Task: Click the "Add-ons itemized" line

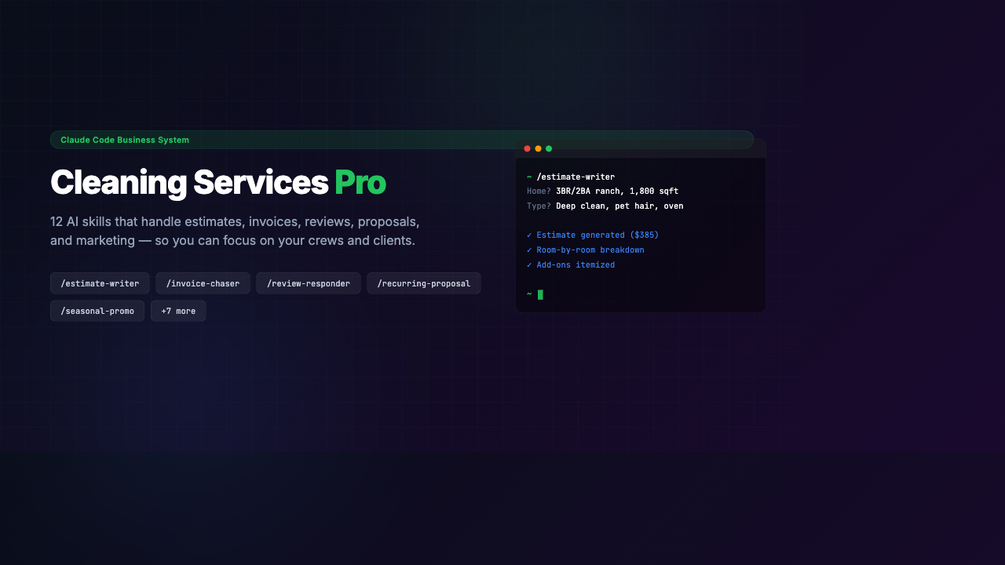Action: click(570, 265)
